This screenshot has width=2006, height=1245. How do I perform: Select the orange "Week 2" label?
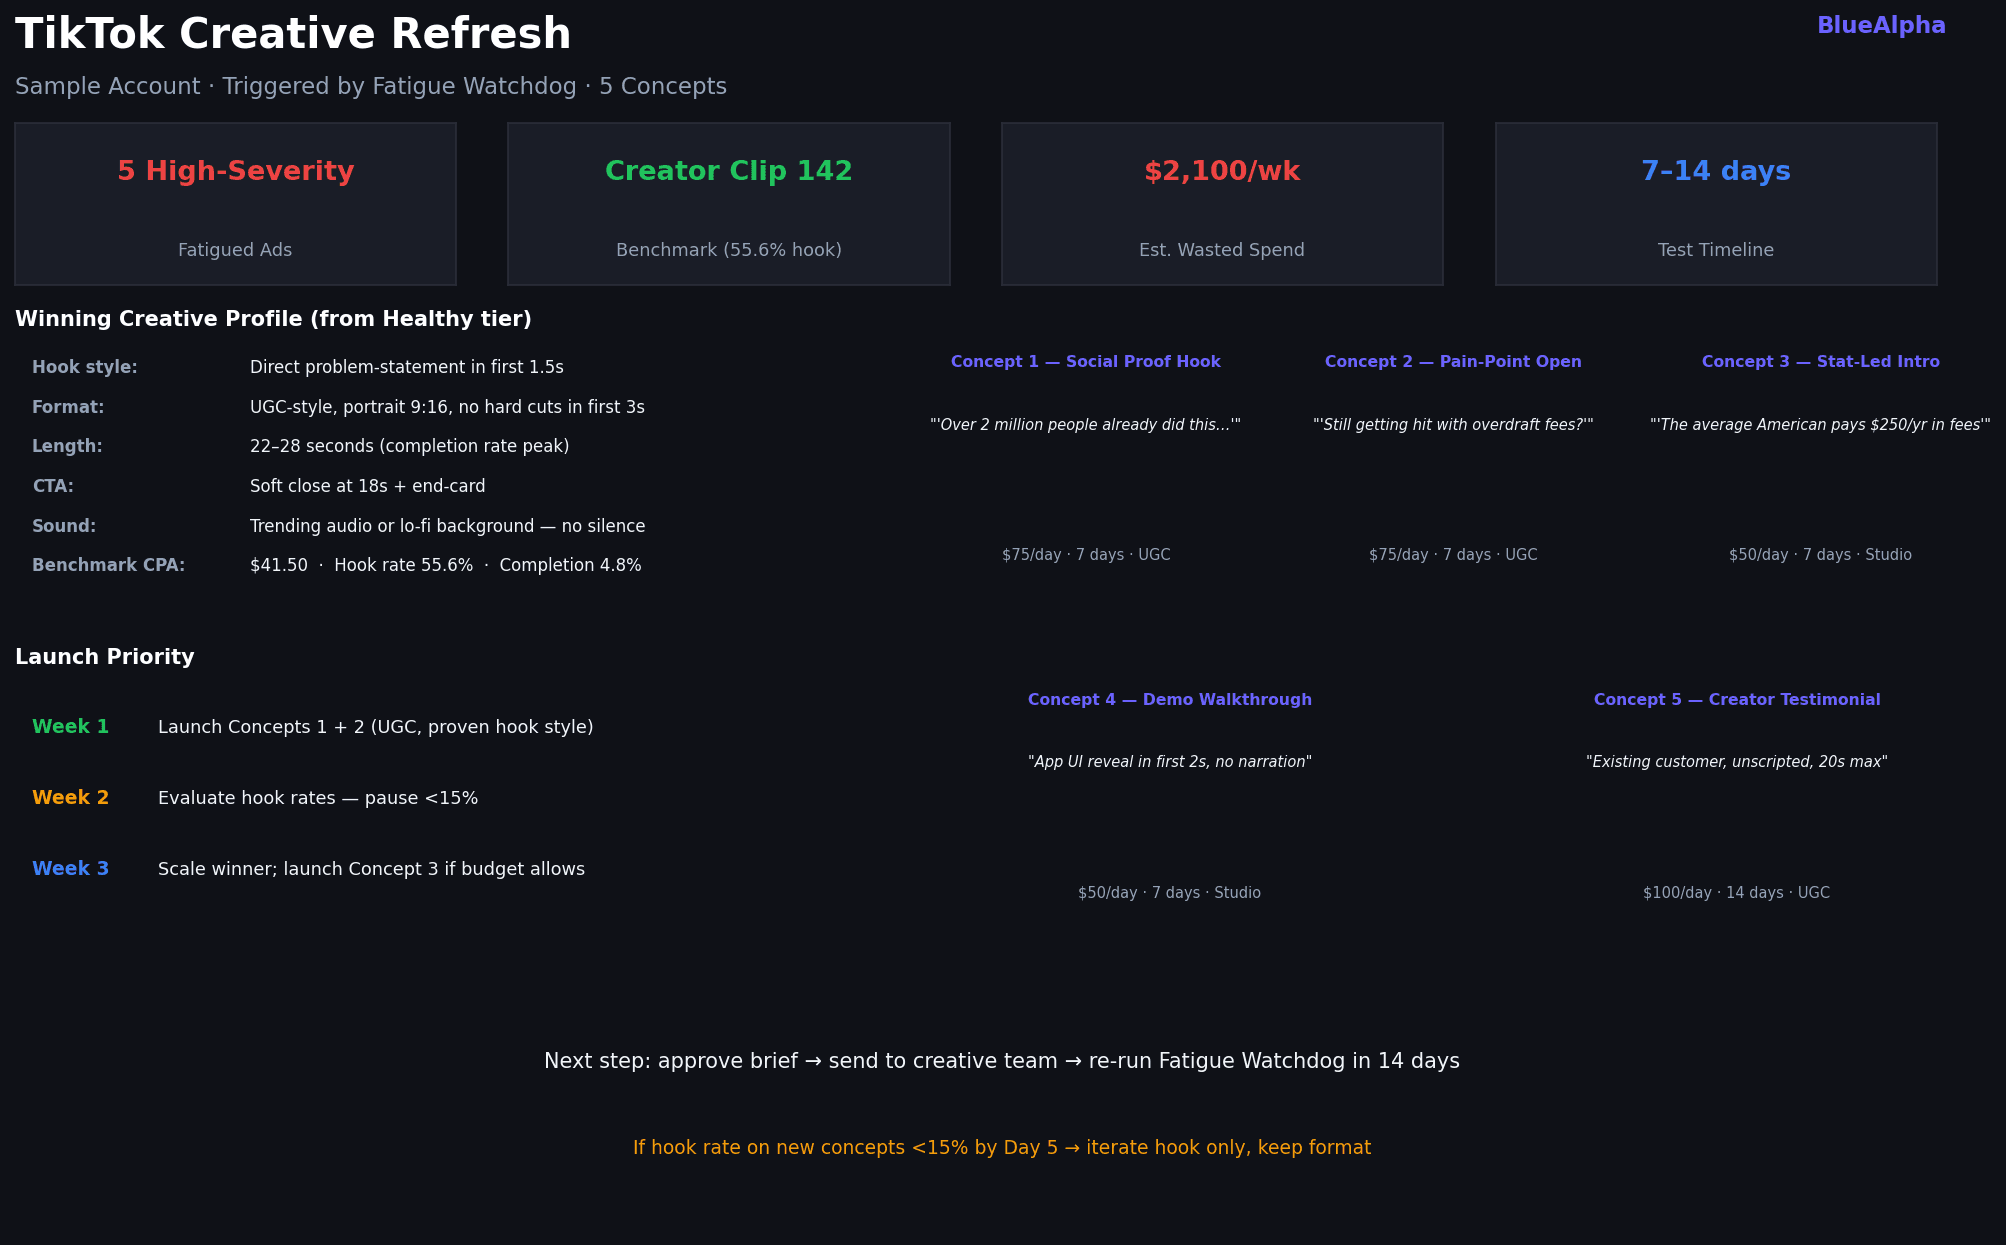[x=70, y=798]
